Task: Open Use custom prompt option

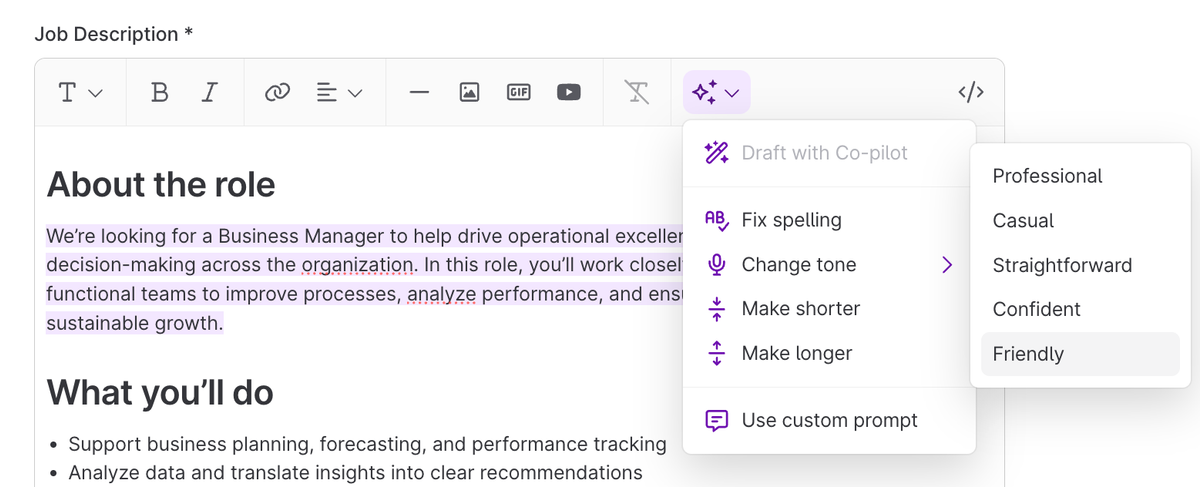Action: coord(829,420)
